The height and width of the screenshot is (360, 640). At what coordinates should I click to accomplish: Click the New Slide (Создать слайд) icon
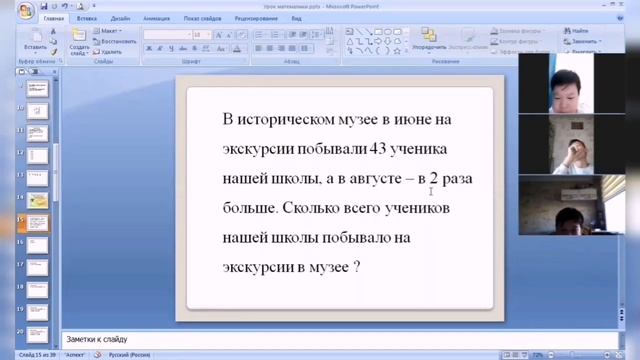tap(79, 35)
